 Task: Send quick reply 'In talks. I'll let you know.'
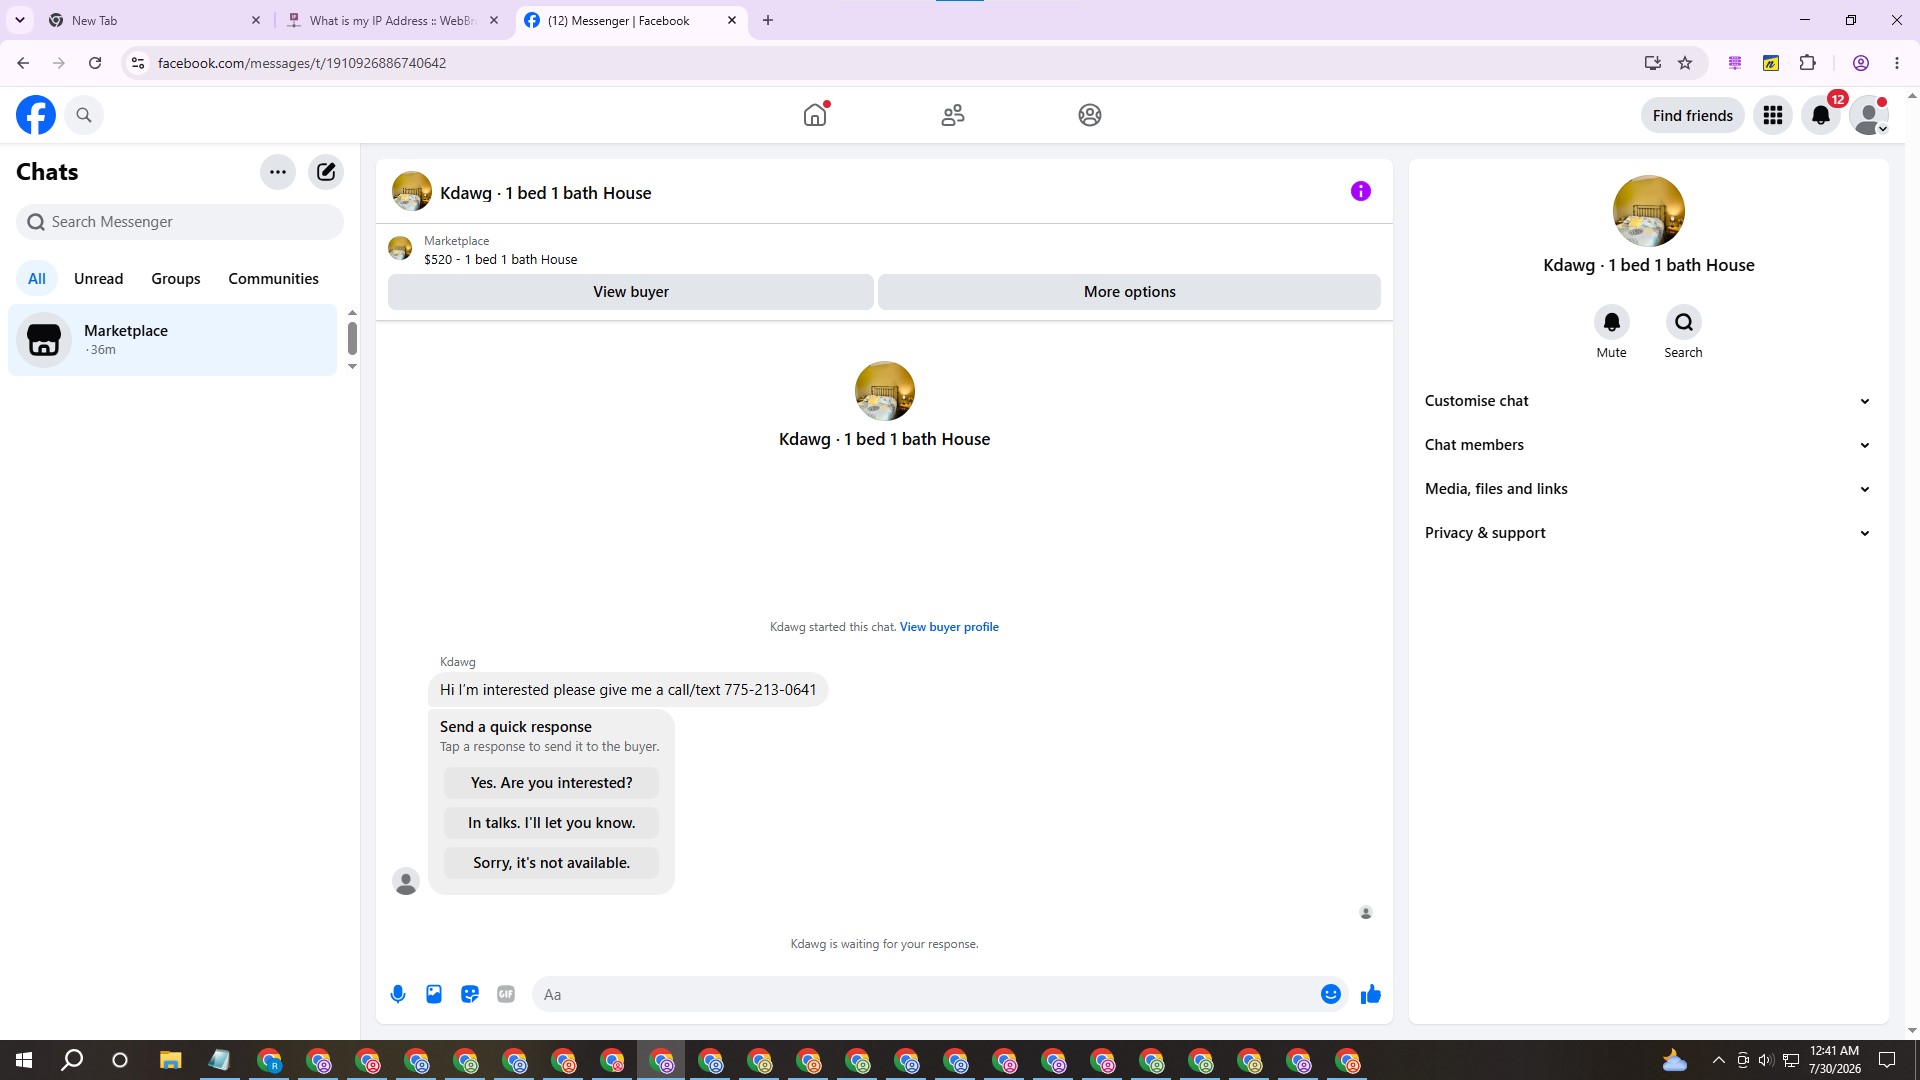tap(552, 823)
